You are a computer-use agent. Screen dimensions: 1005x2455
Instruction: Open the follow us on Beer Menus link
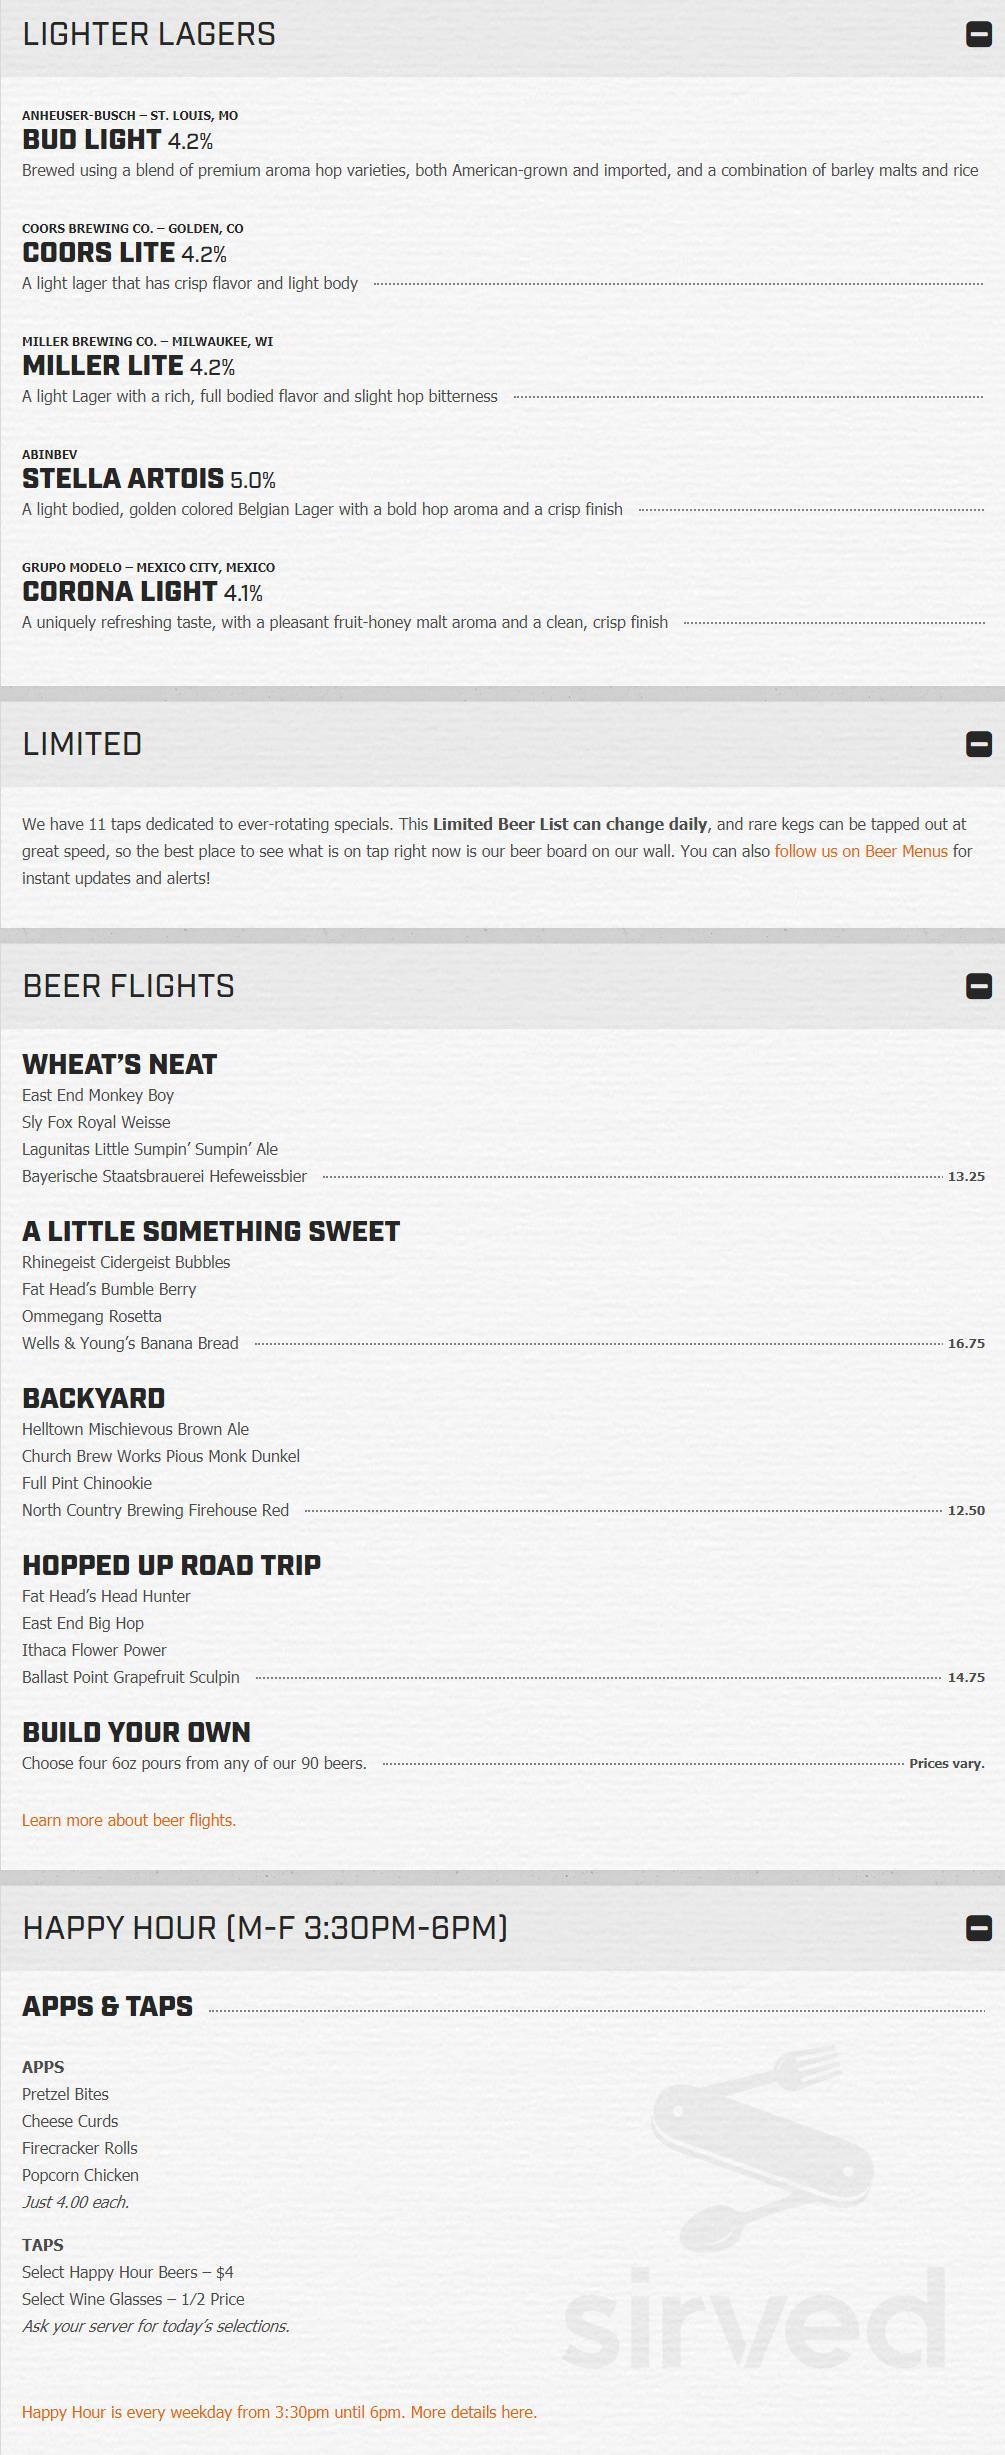[861, 851]
